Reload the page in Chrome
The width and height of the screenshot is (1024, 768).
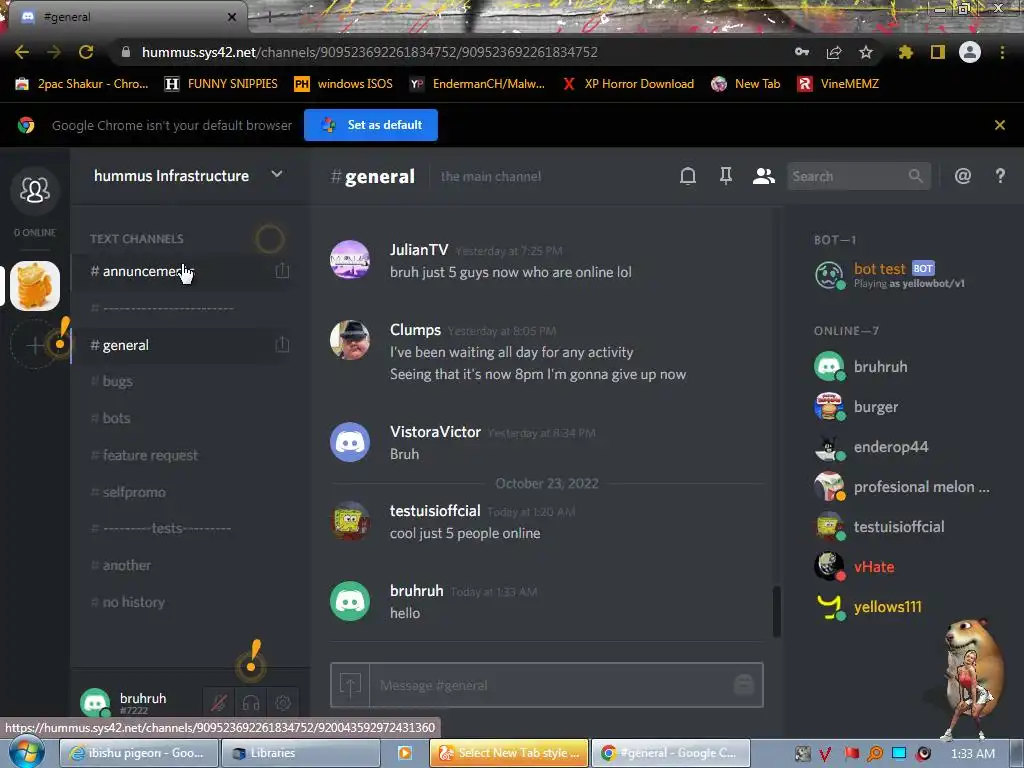[x=86, y=52]
